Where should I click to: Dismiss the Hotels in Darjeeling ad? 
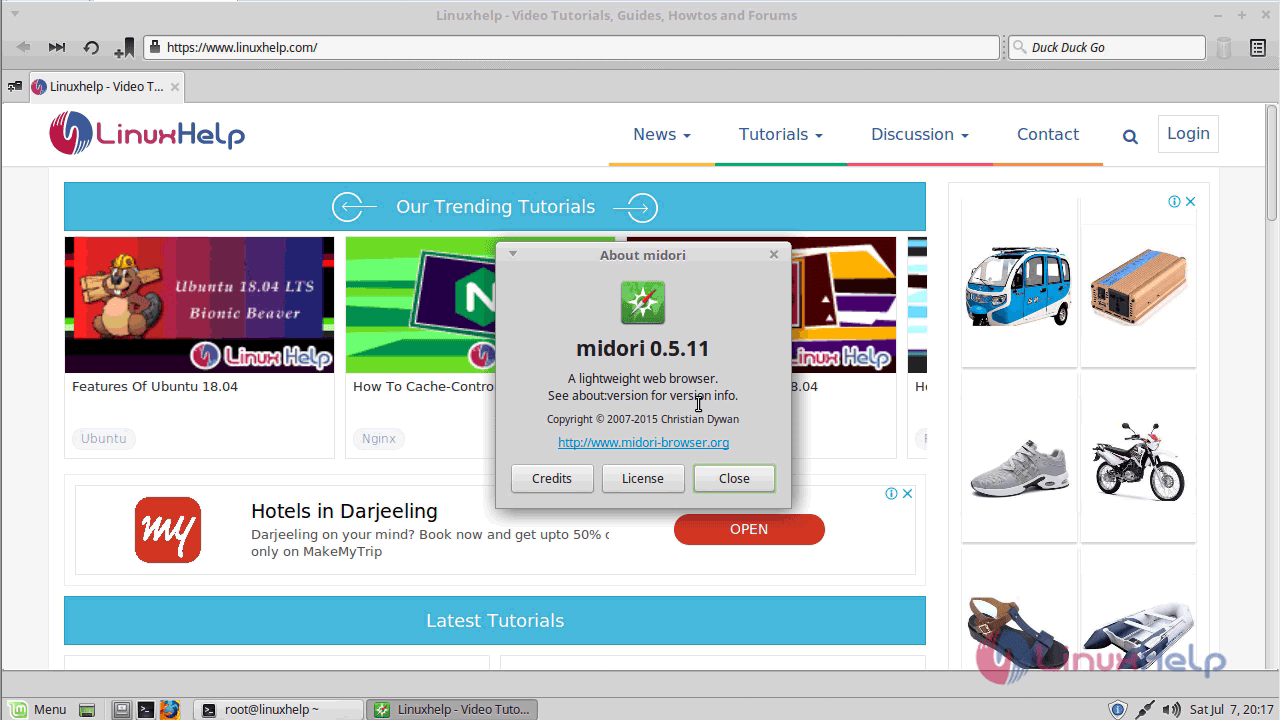(907, 493)
